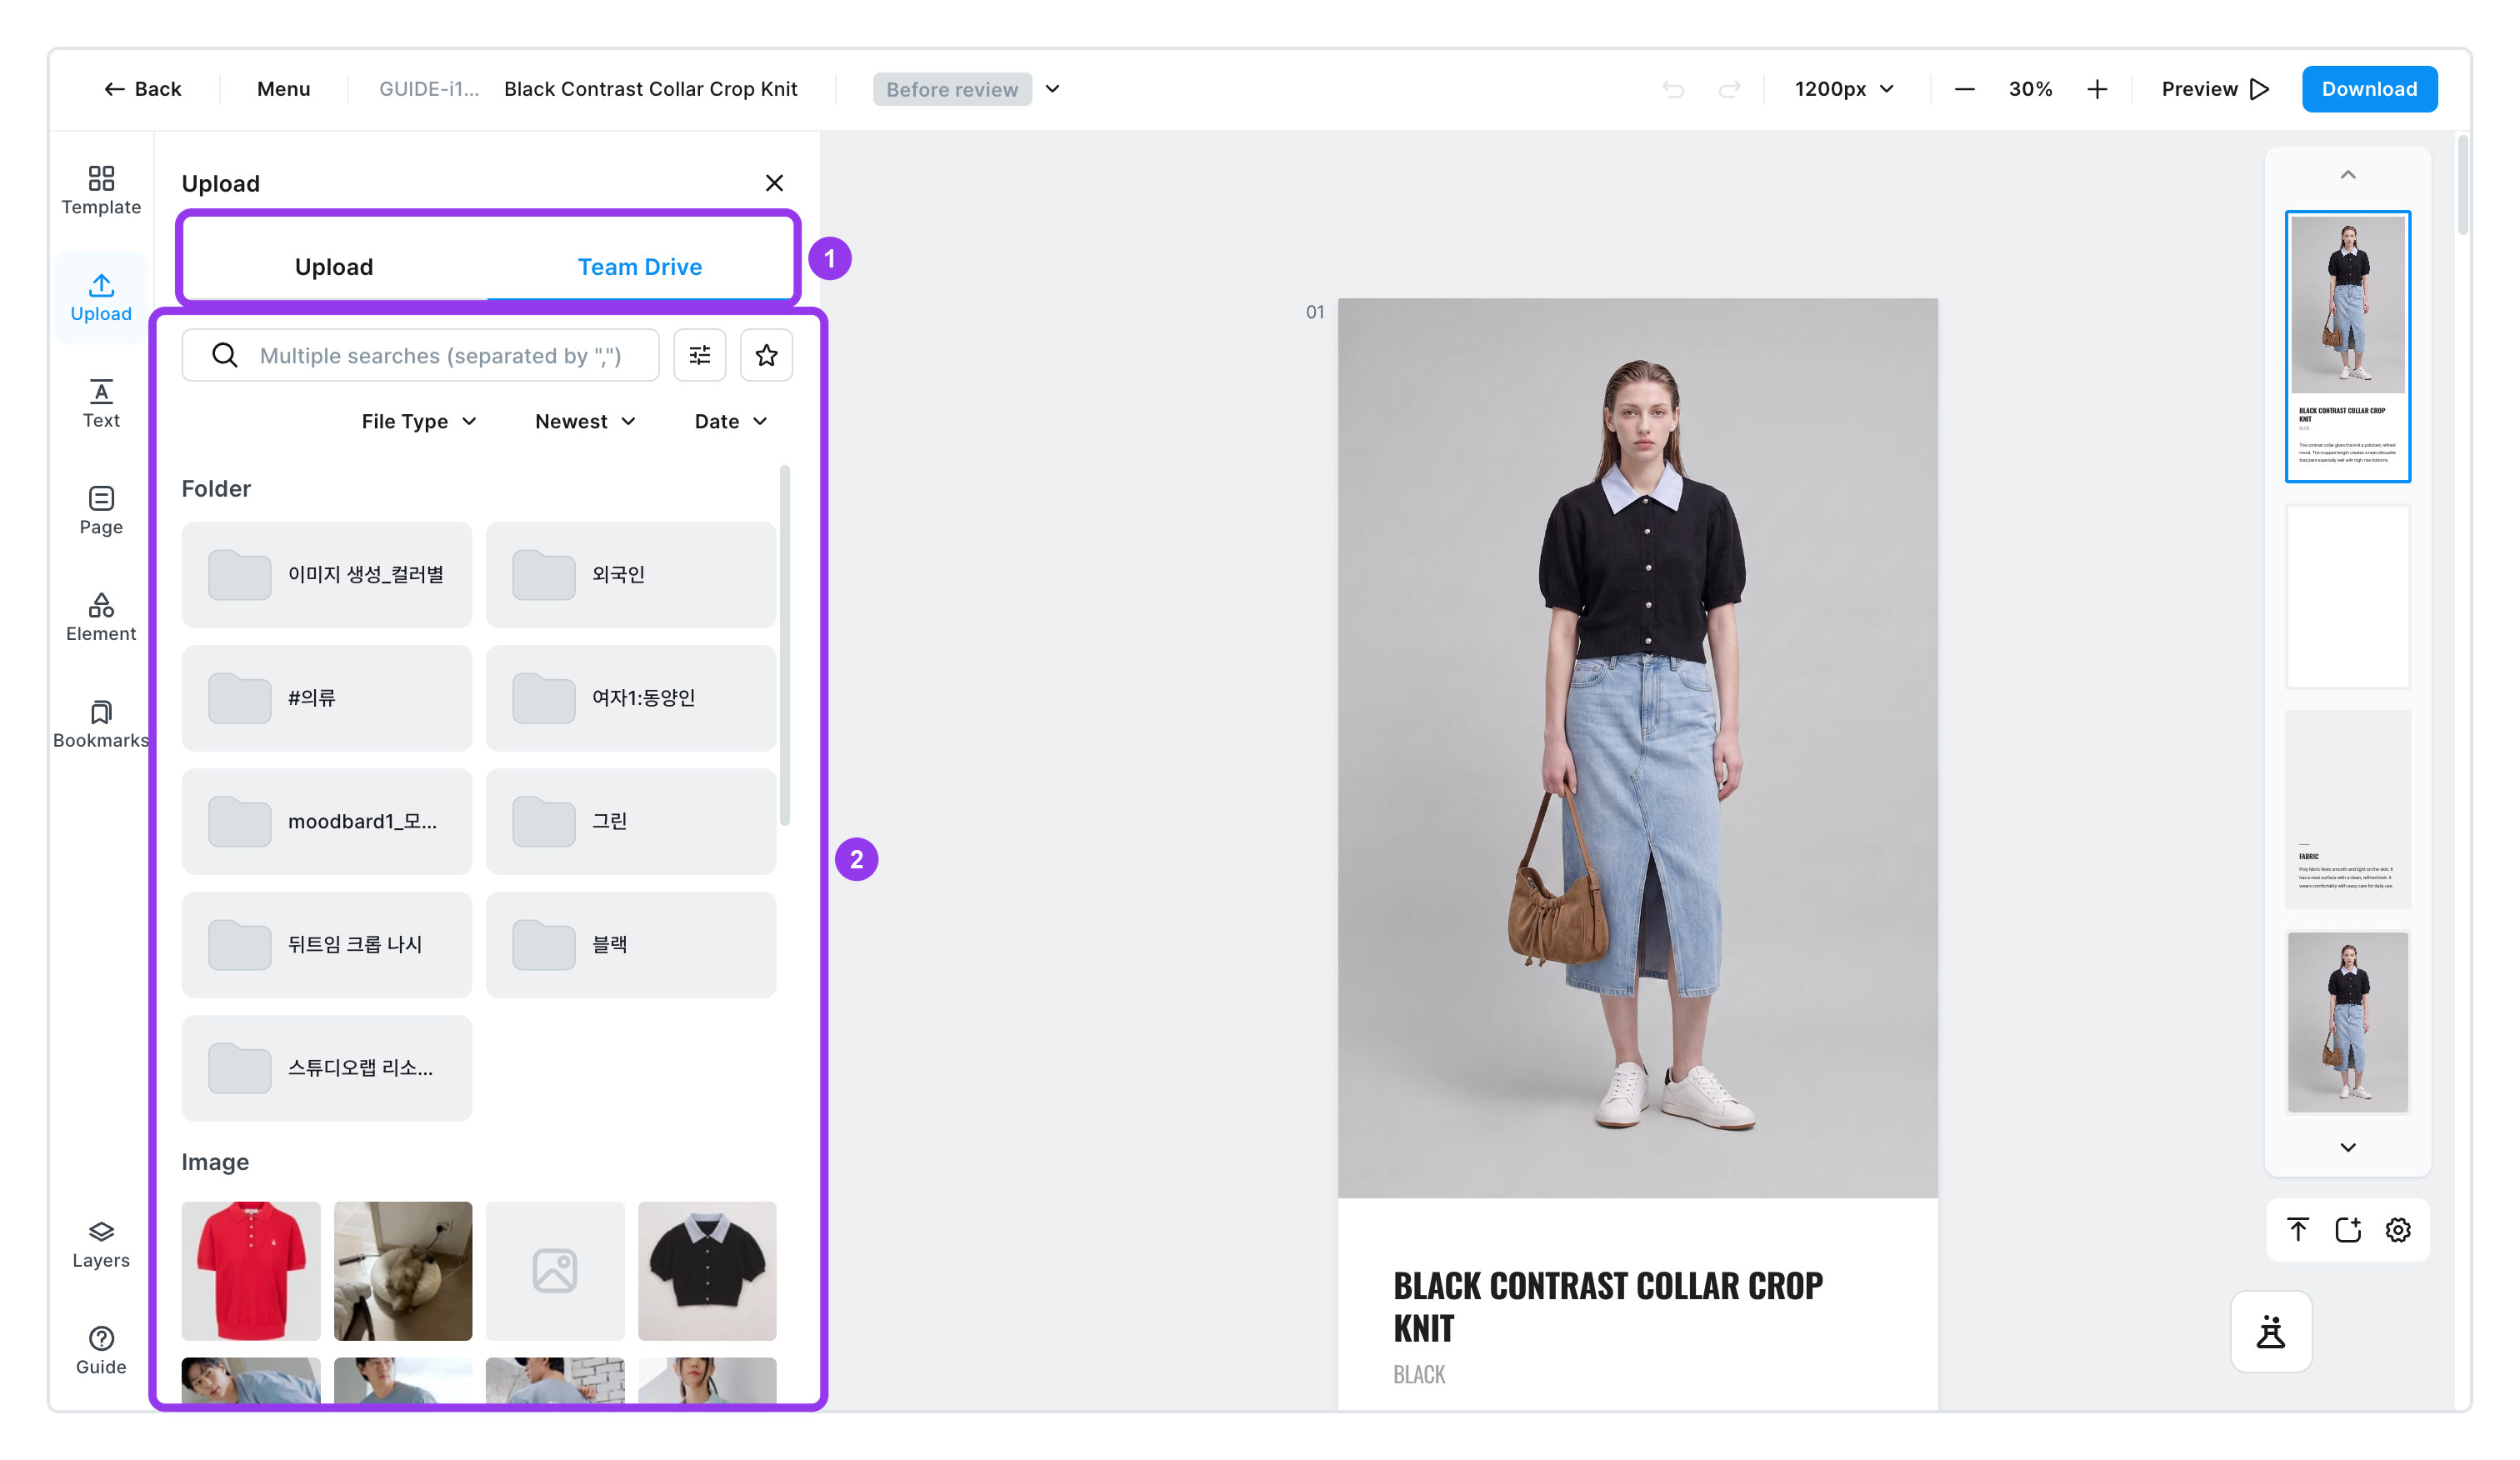Image resolution: width=2520 pixels, height=1460 pixels.
Task: Close the Upload panel
Action: [x=774, y=183]
